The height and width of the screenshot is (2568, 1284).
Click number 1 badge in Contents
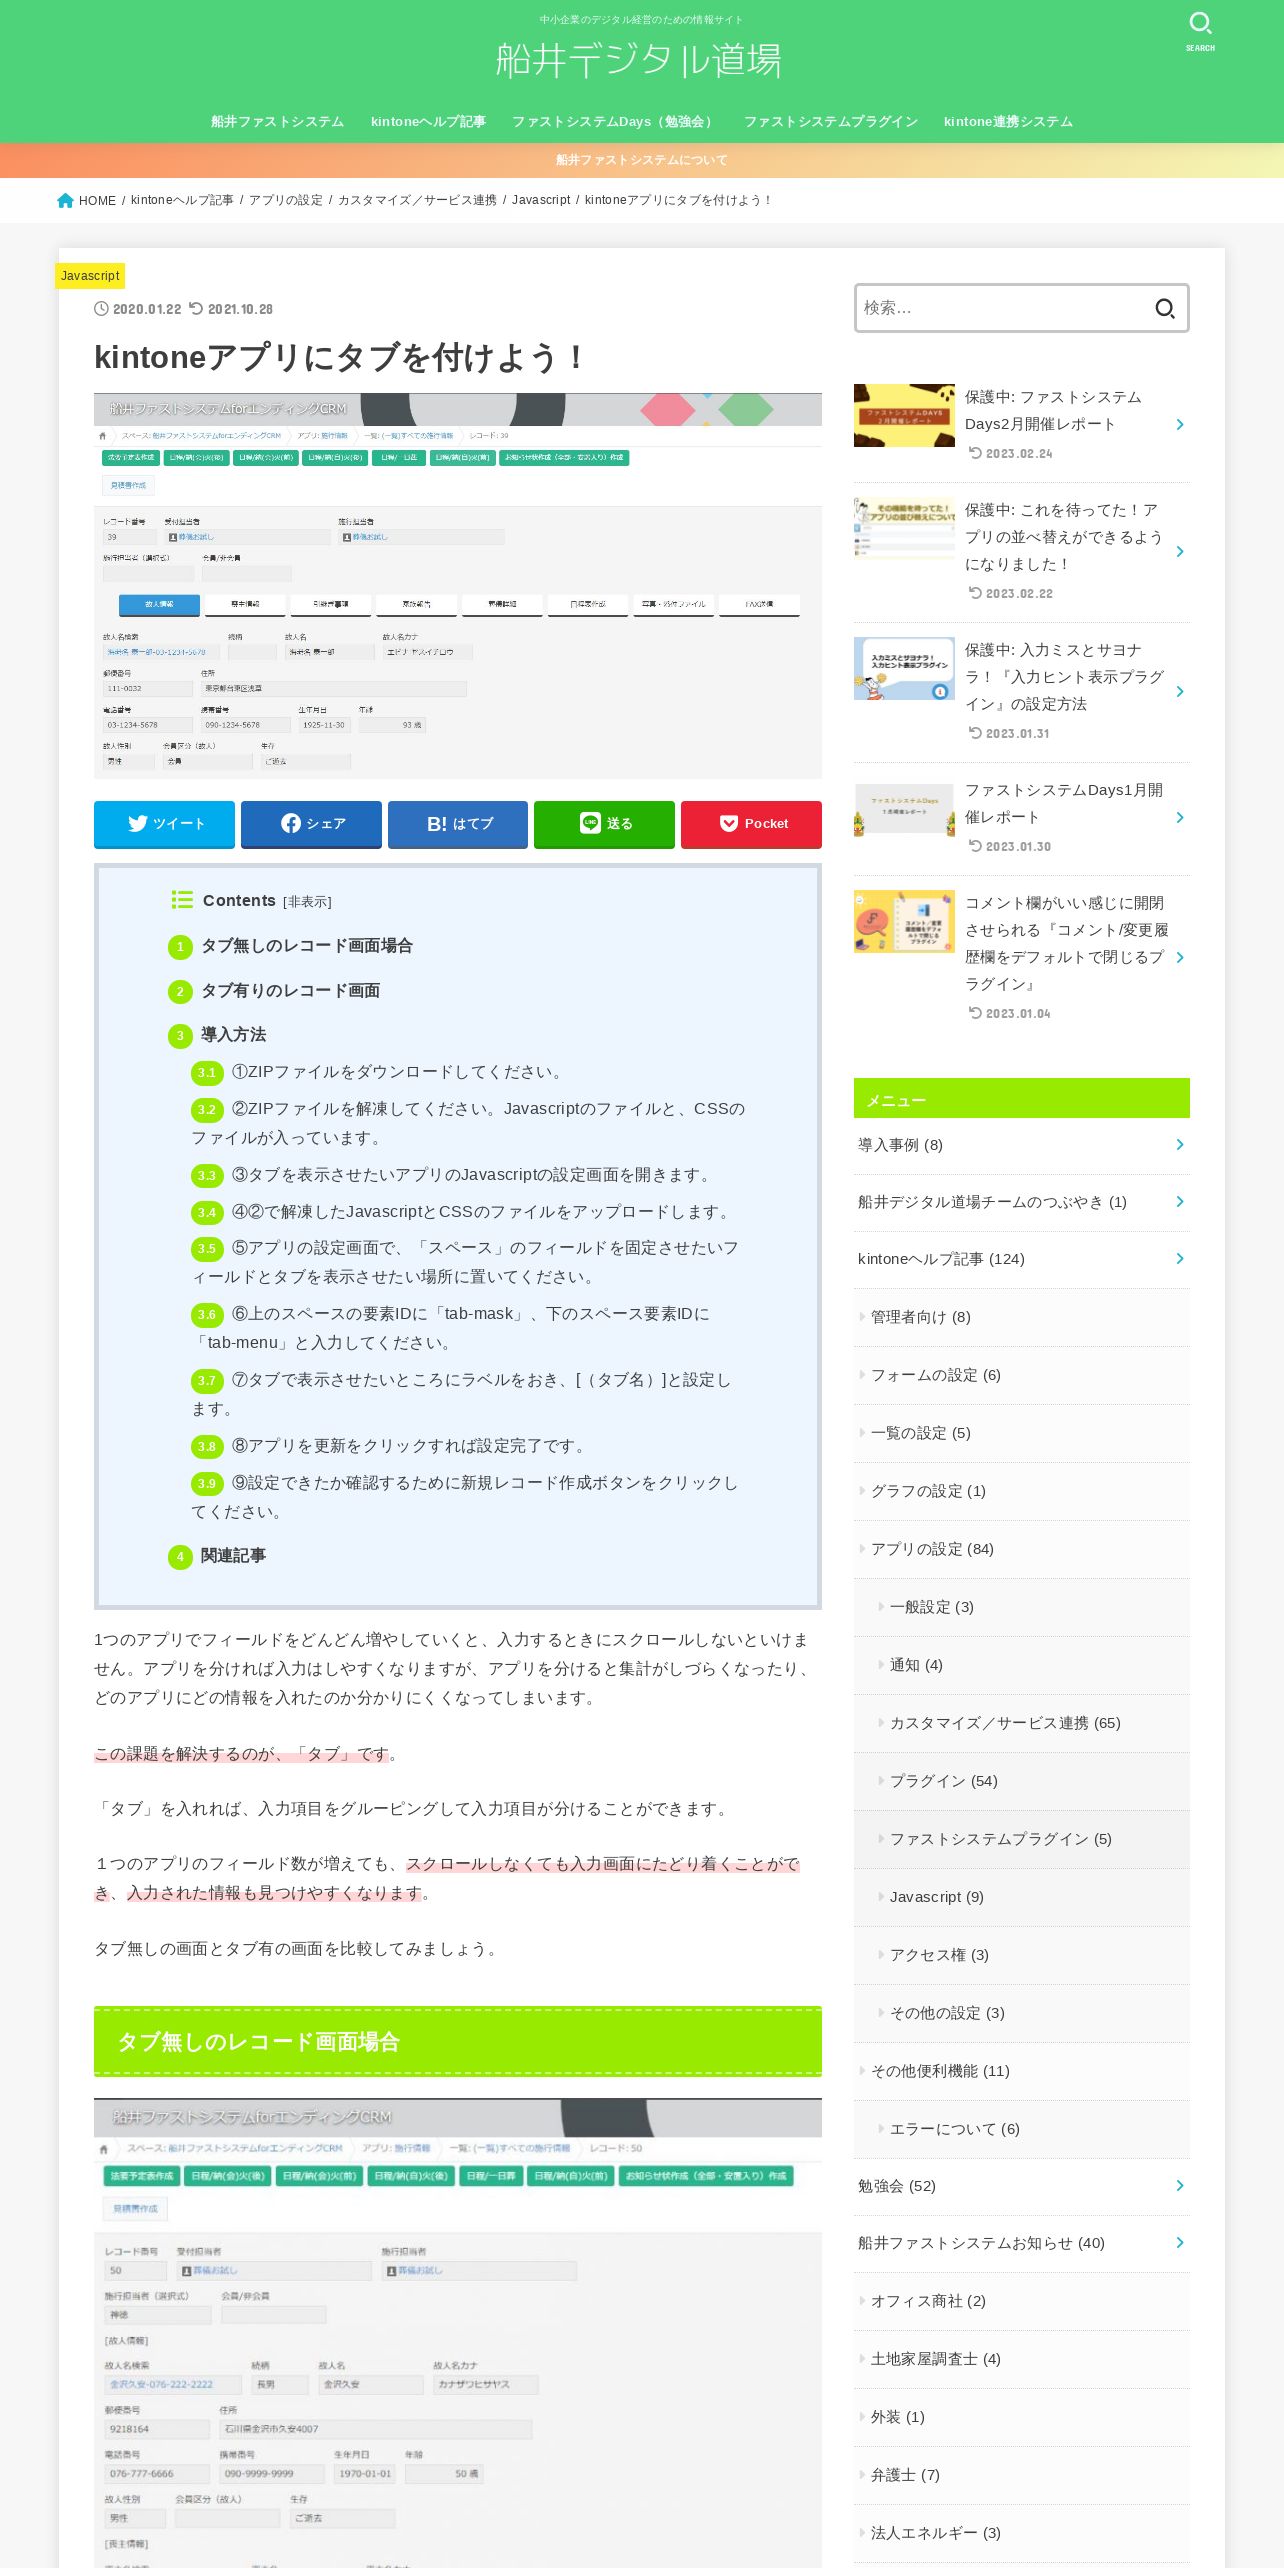click(180, 947)
